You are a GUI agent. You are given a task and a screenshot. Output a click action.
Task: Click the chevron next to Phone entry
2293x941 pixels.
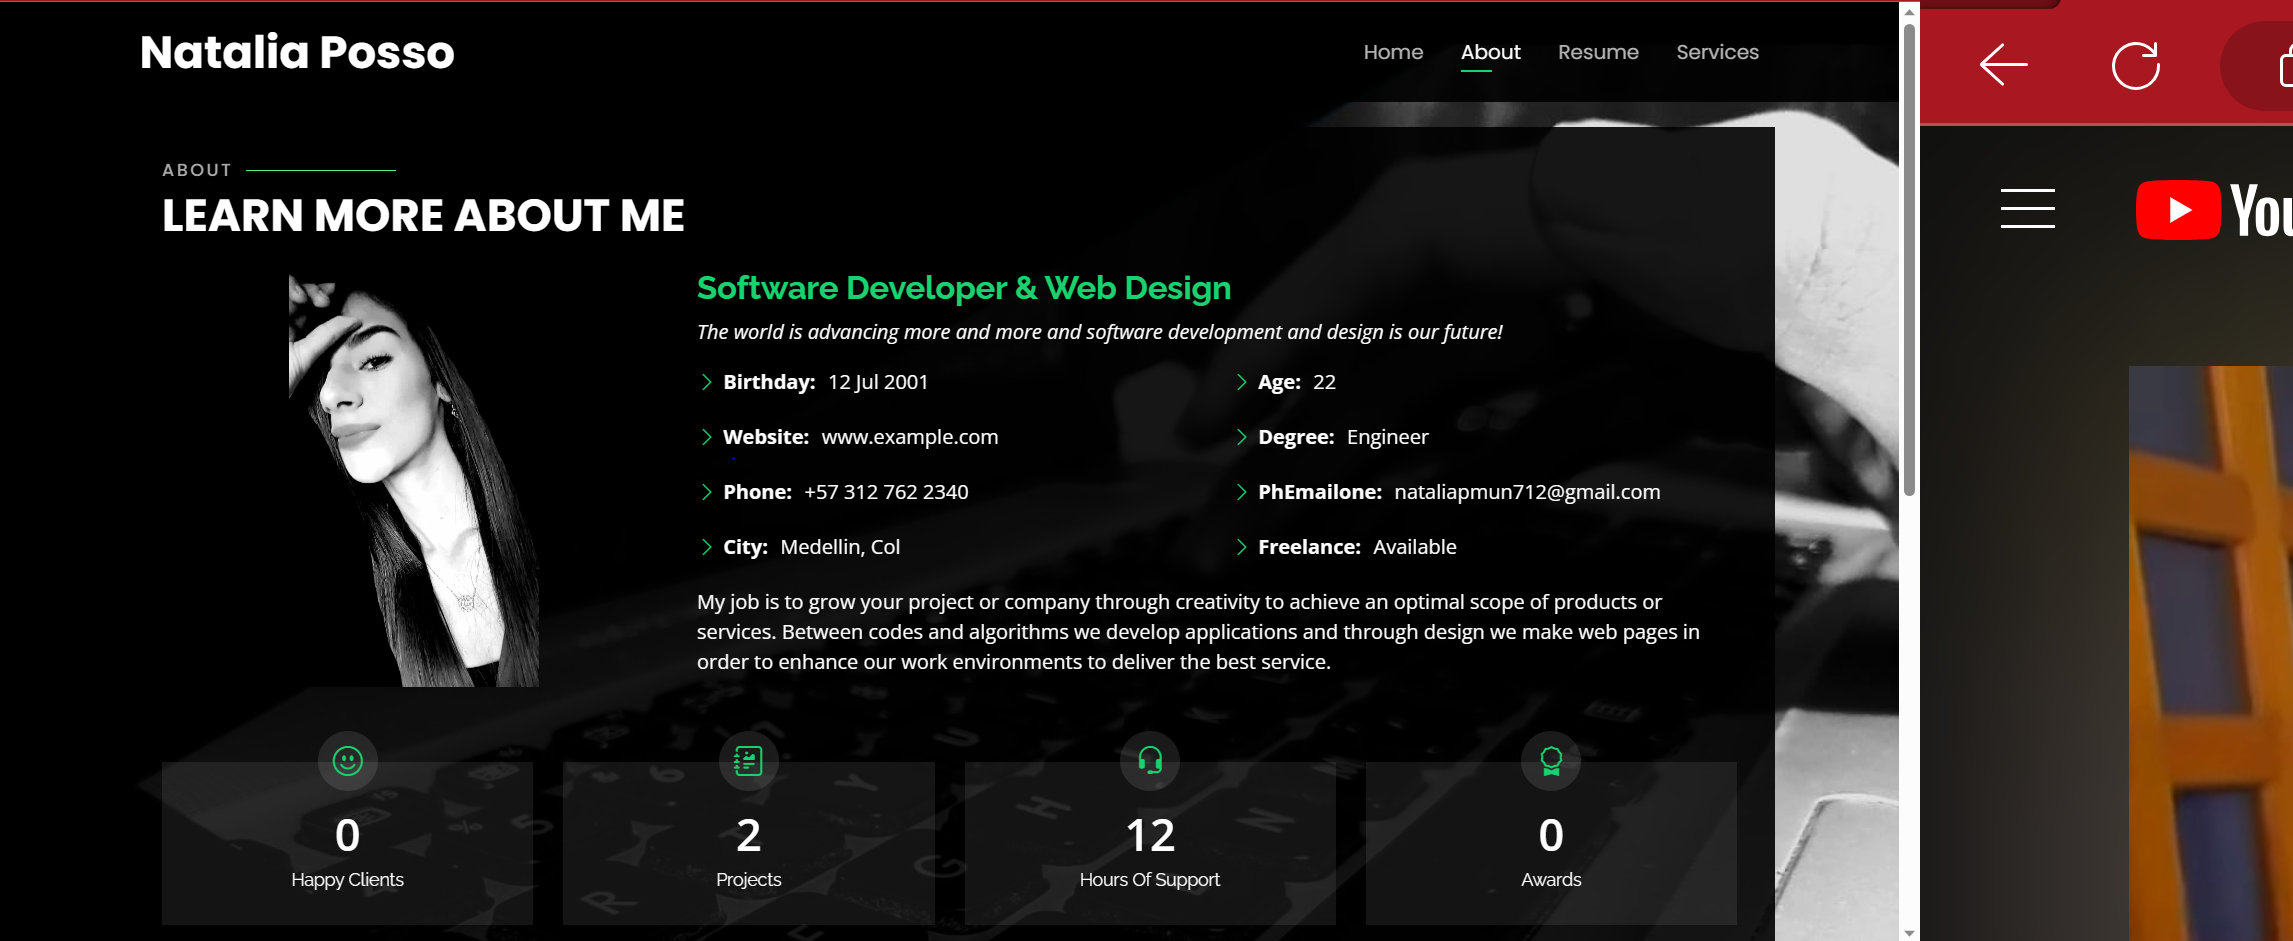pyautogui.click(x=705, y=491)
